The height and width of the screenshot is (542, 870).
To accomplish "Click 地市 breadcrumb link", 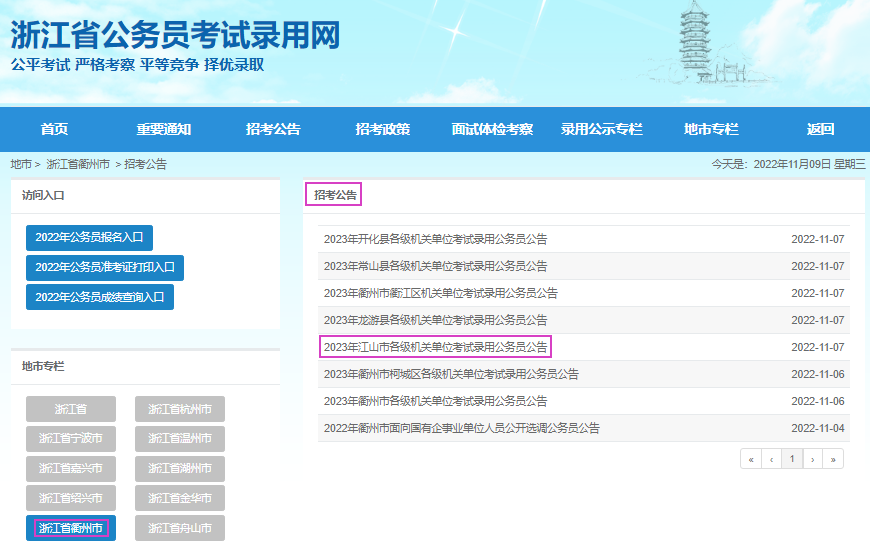I will click(x=21, y=164).
